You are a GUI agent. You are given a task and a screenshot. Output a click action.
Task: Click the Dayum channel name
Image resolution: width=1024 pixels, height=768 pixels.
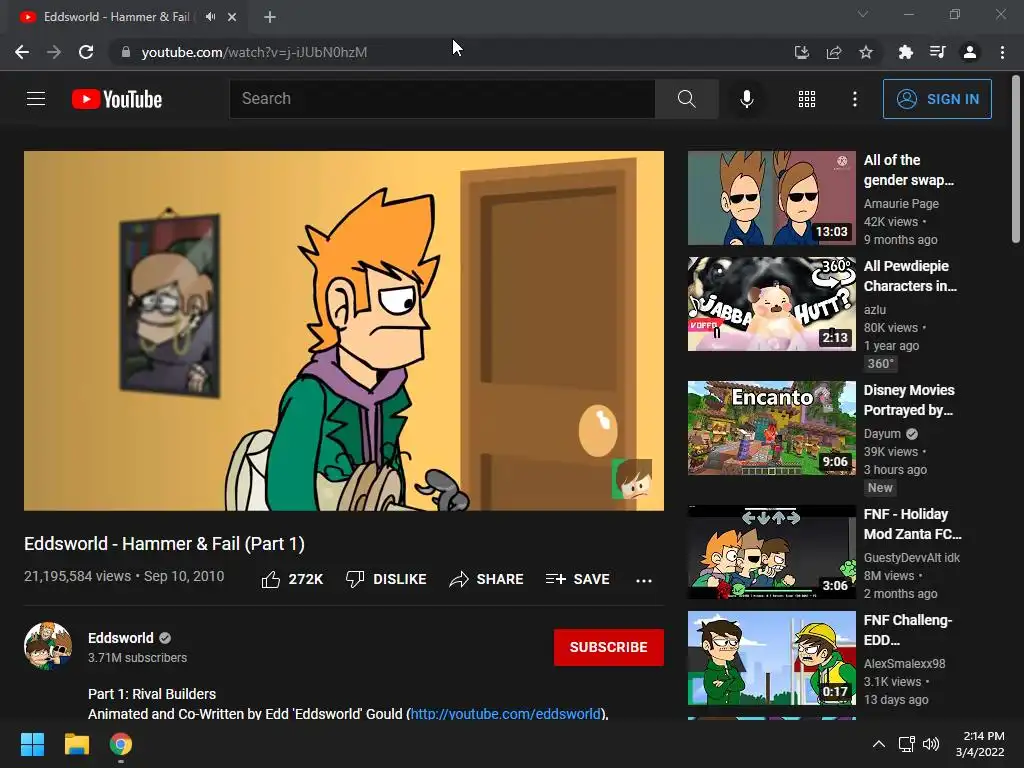click(x=882, y=434)
